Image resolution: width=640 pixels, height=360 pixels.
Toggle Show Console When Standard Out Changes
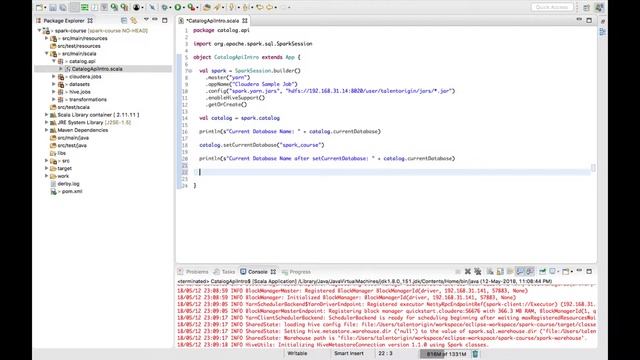click(x=520, y=271)
